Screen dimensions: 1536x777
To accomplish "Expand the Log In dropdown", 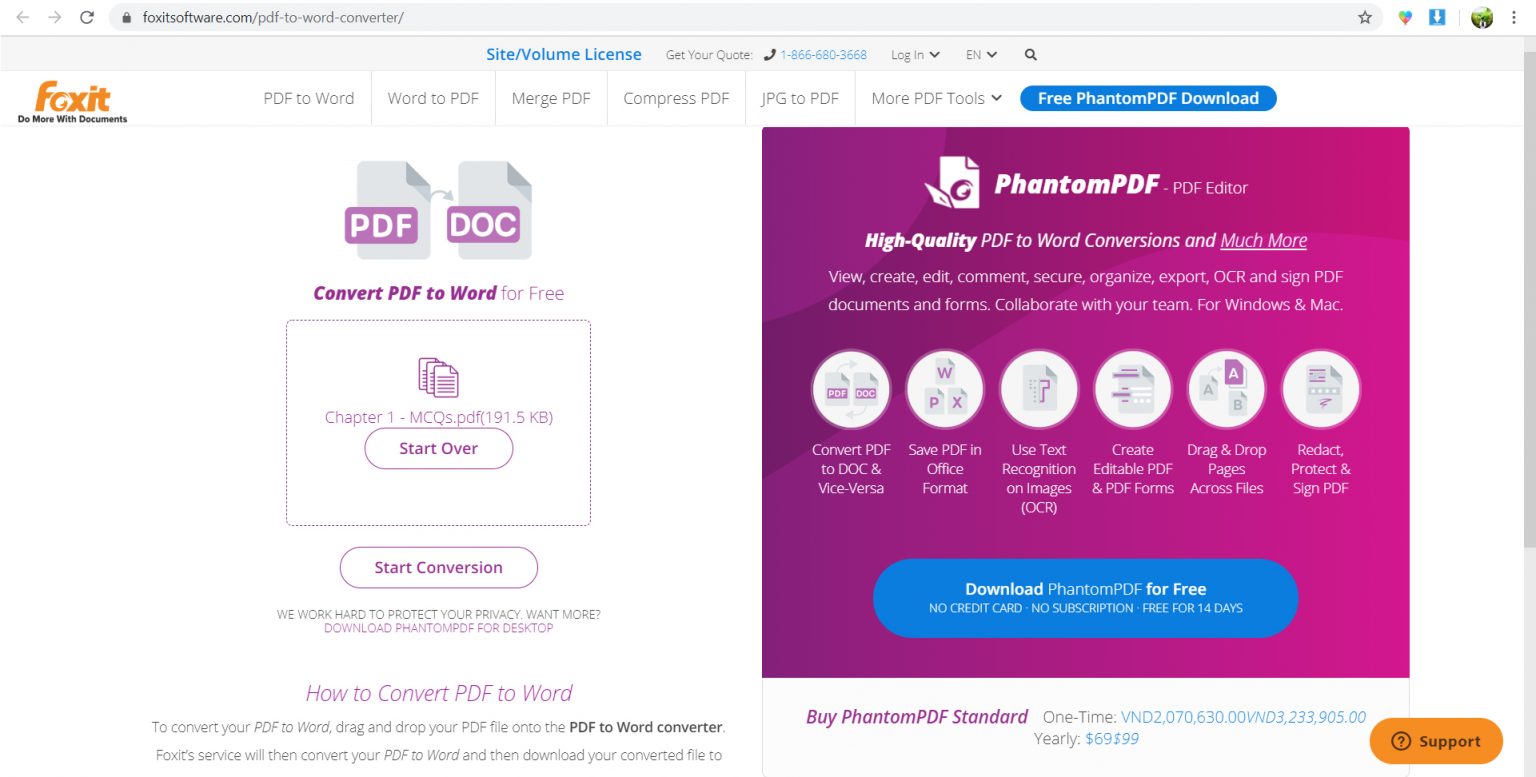I will (915, 55).
